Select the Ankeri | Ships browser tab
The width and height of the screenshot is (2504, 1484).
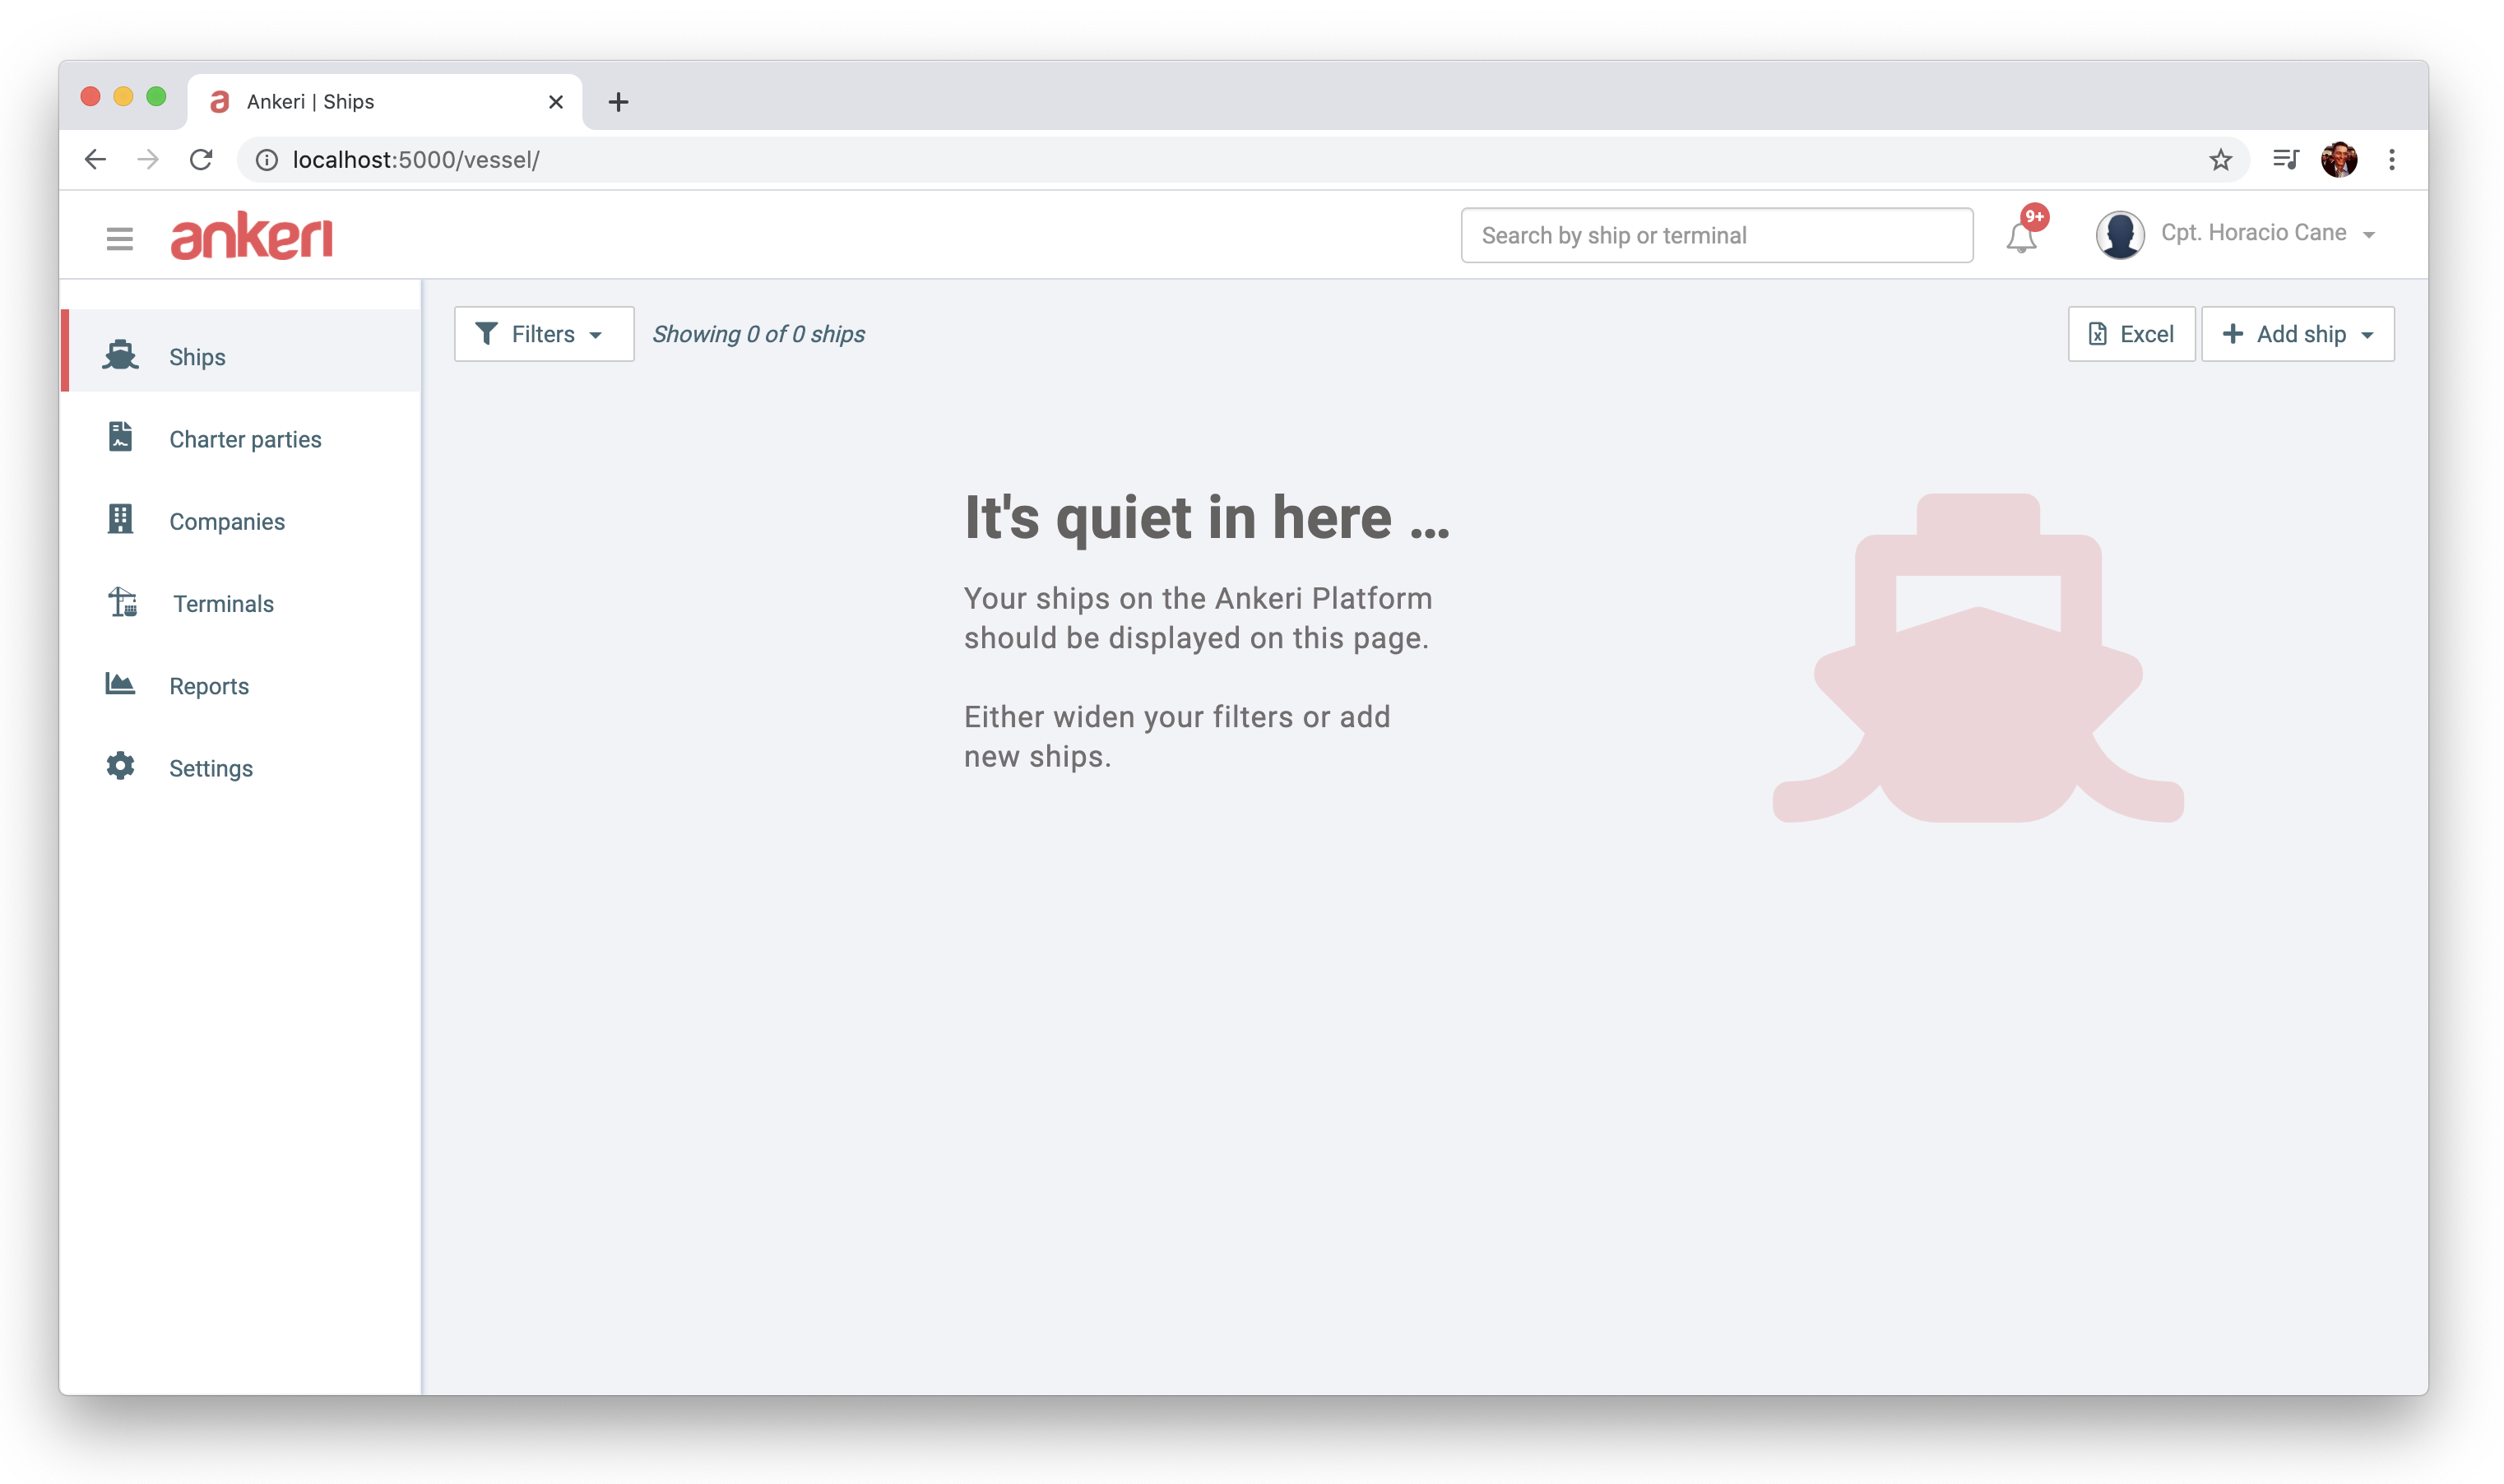pyautogui.click(x=384, y=101)
